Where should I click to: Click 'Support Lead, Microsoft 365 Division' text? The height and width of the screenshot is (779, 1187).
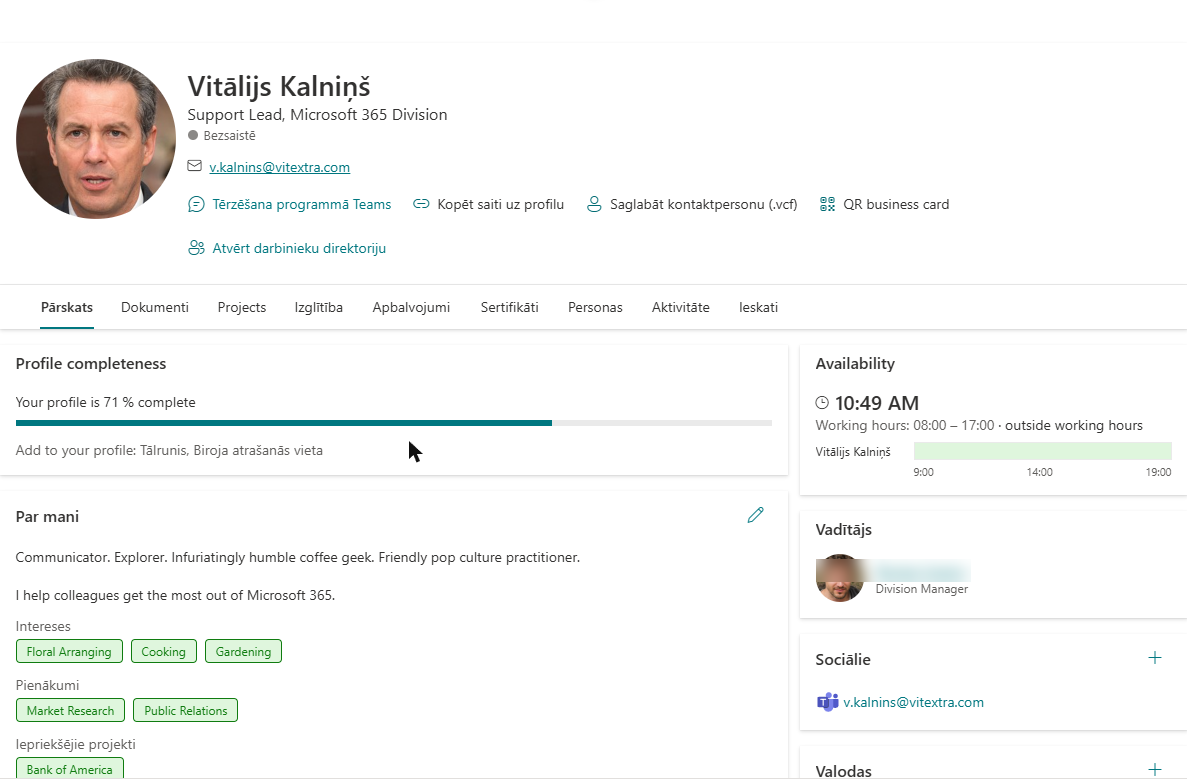pos(317,114)
